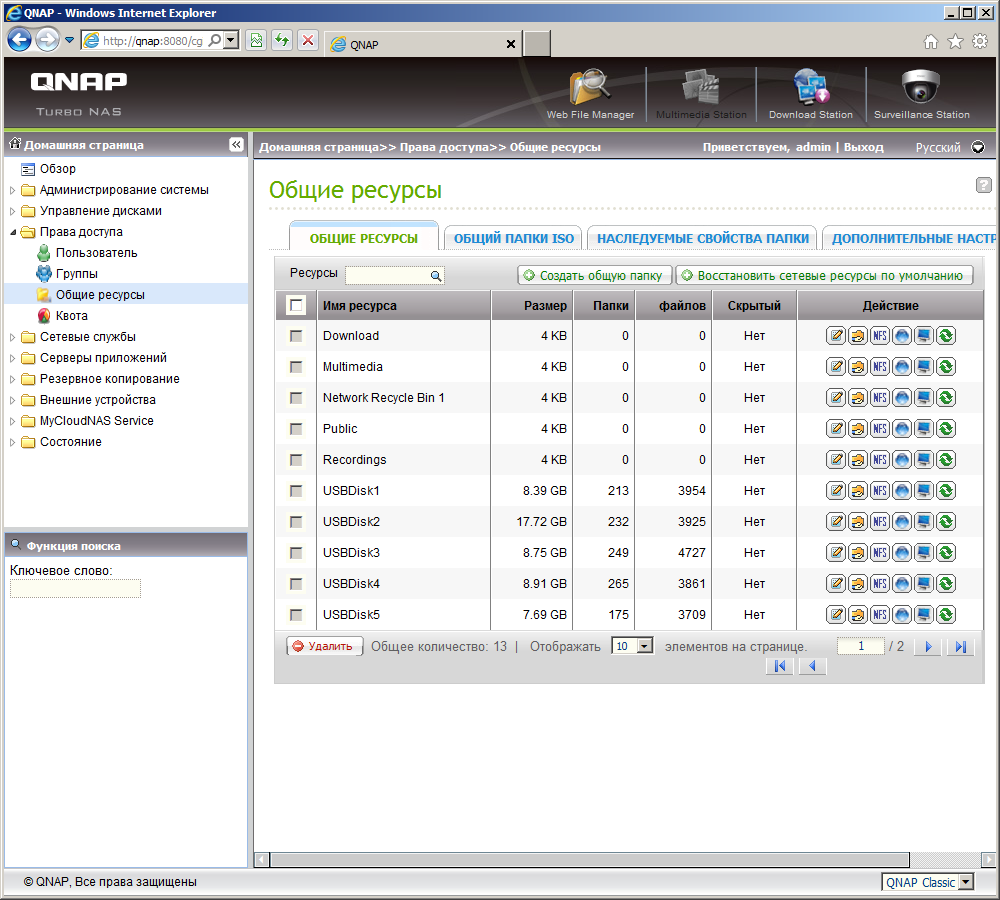Go back with browser back arrow
1000x900 pixels.
(x=19, y=40)
